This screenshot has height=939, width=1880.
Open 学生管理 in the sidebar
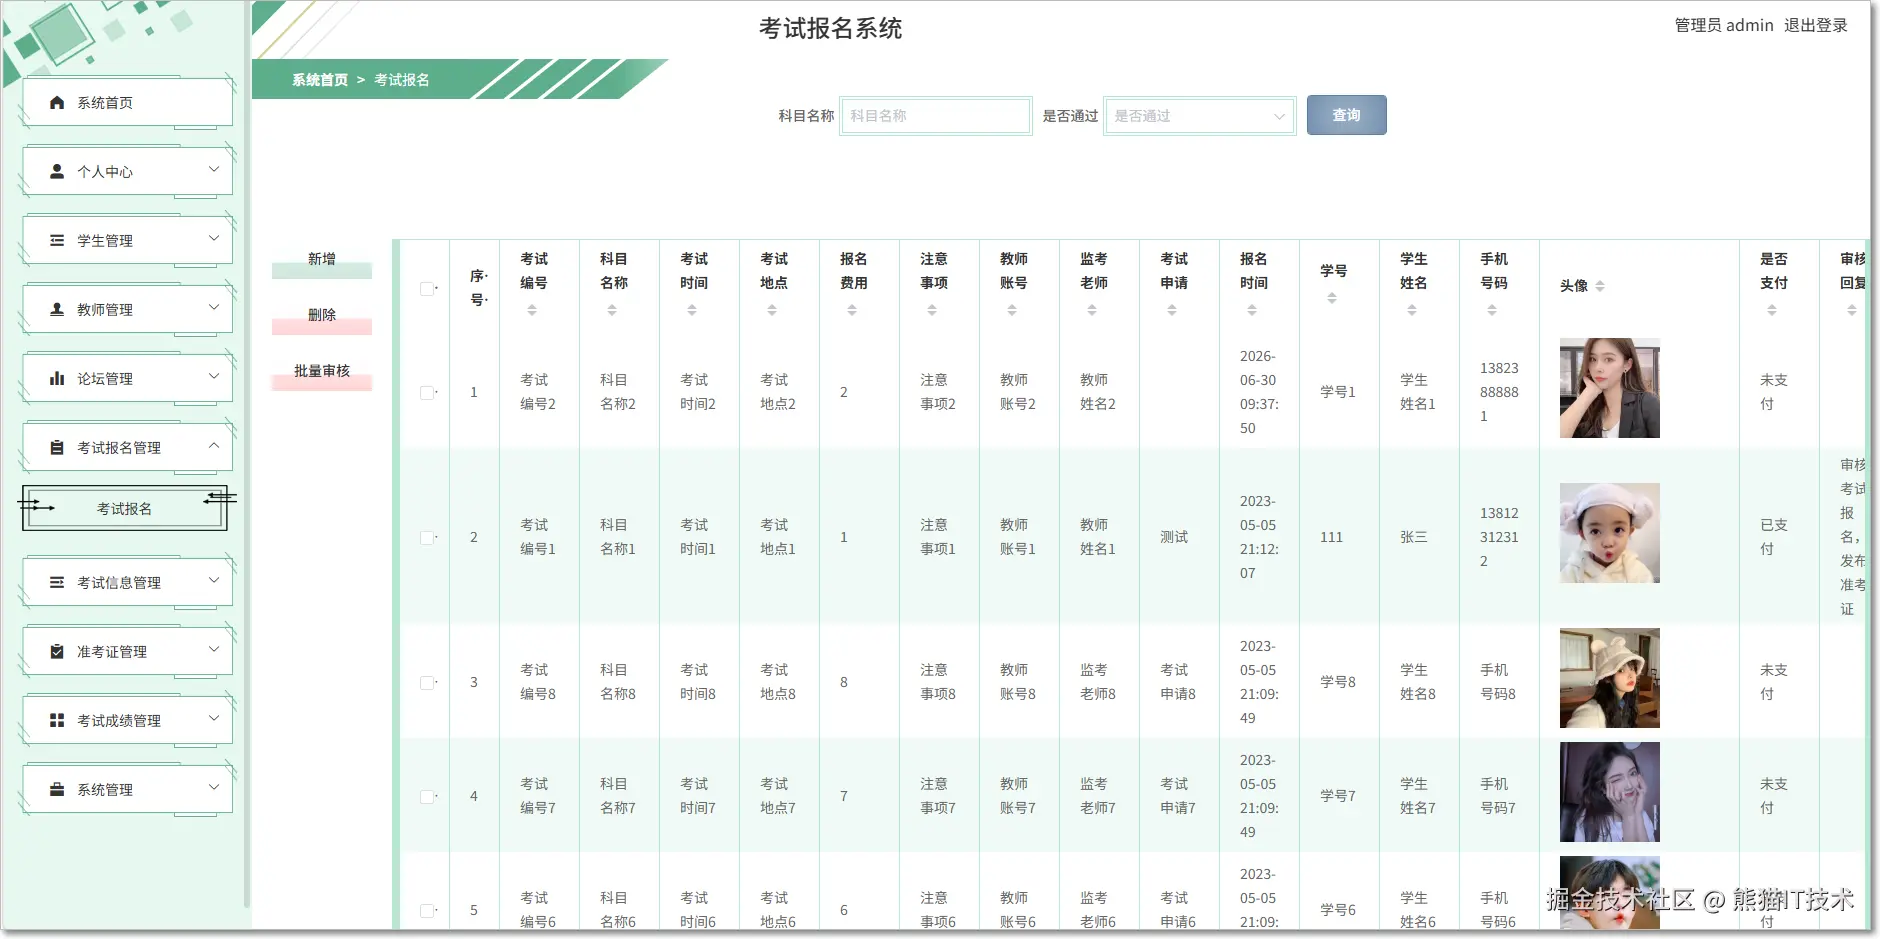(x=128, y=240)
